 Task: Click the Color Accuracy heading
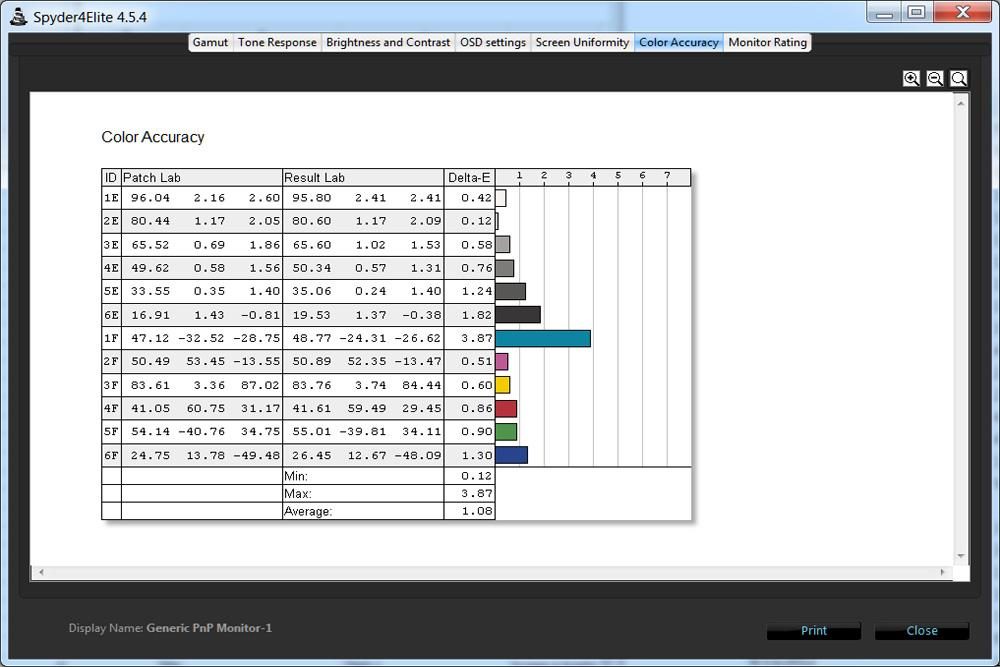pos(153,137)
